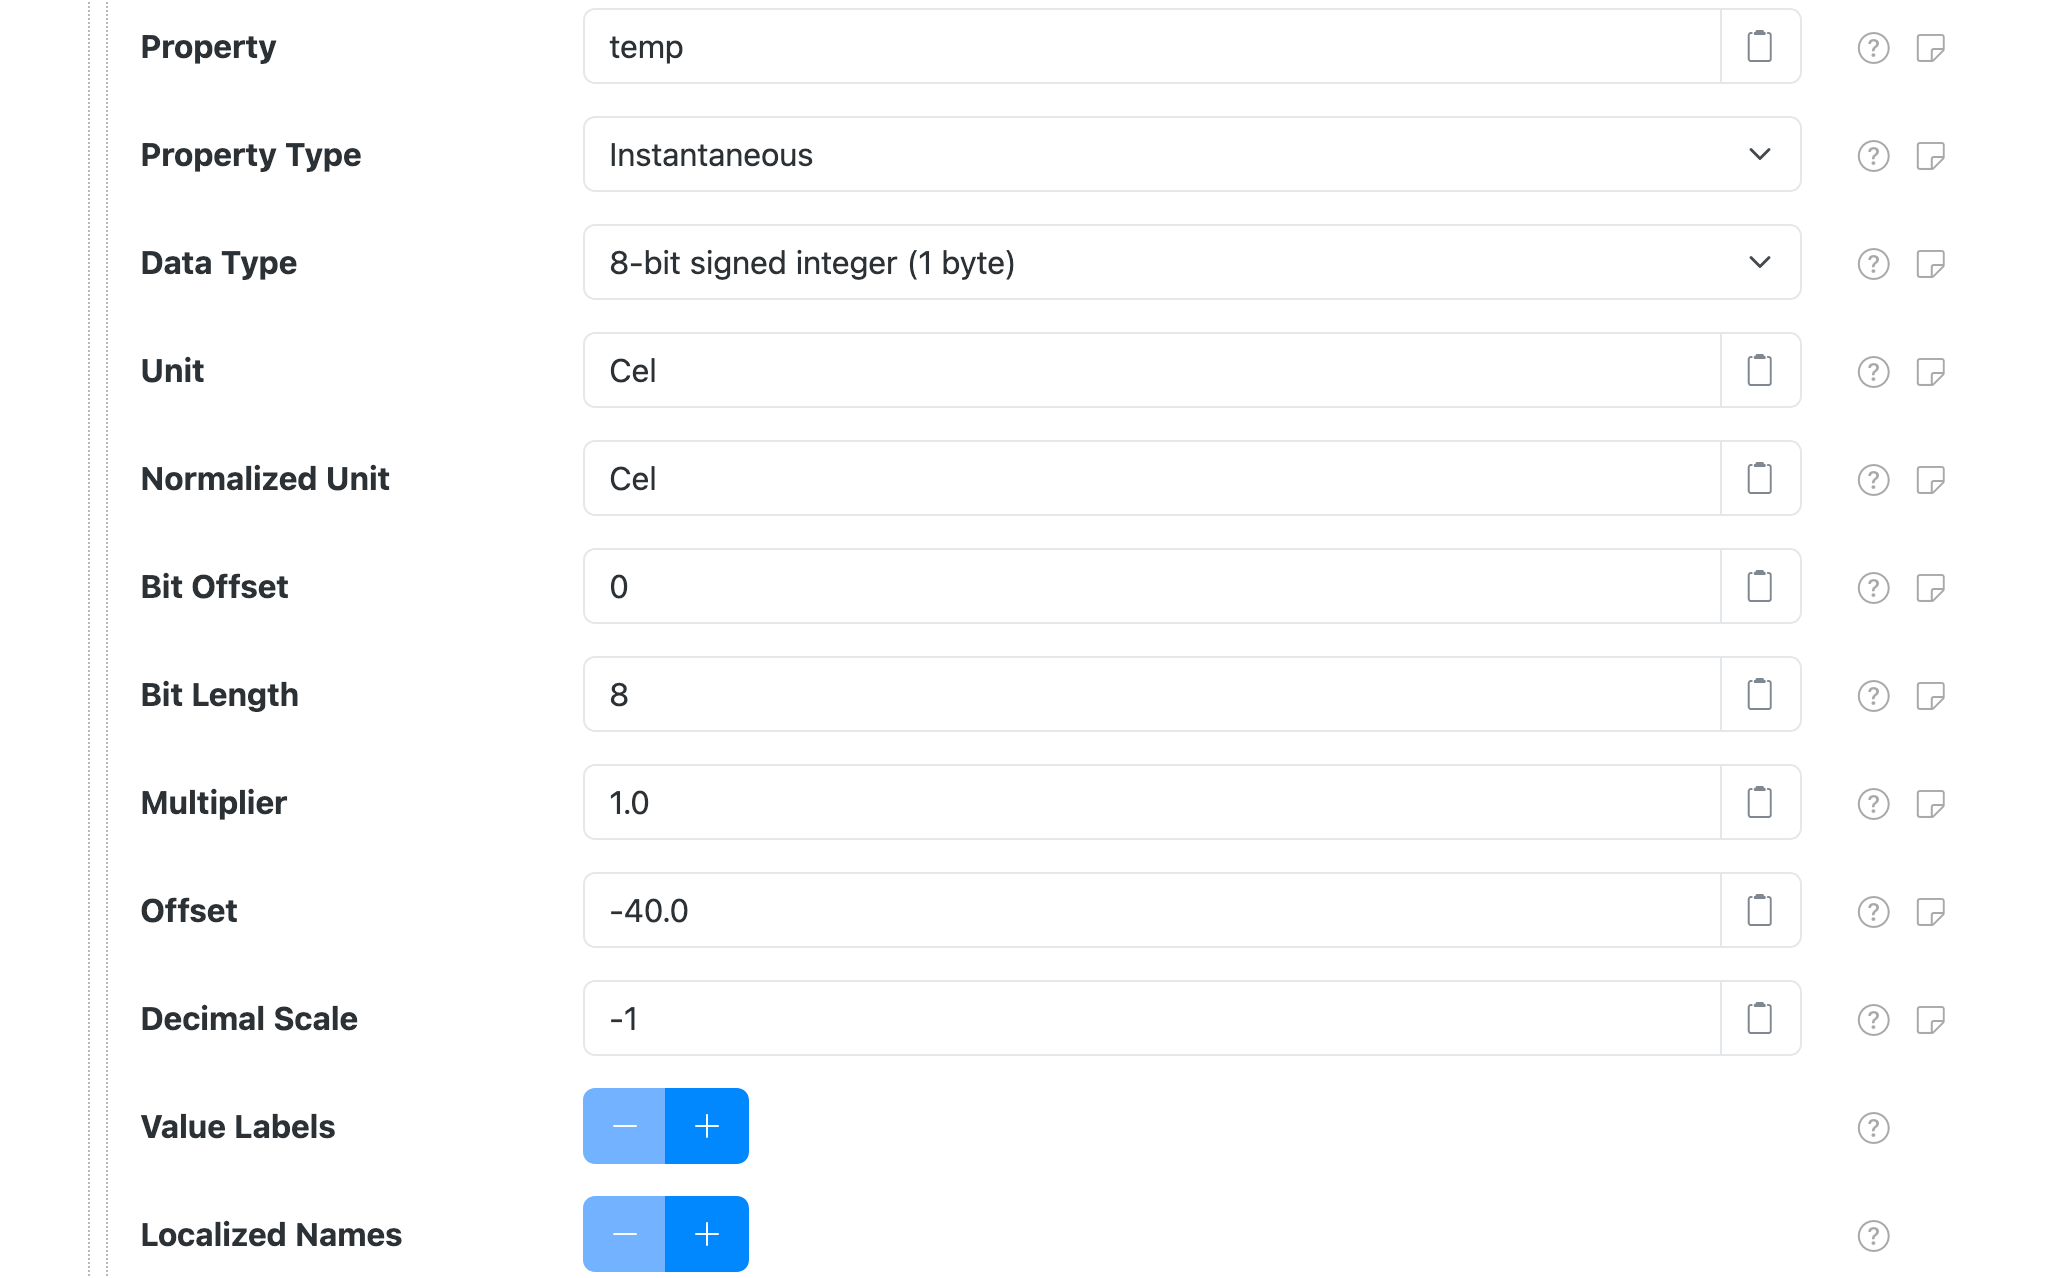Viewport: 2048px width, 1278px height.
Task: Open help for Localized Names
Action: [1872, 1235]
